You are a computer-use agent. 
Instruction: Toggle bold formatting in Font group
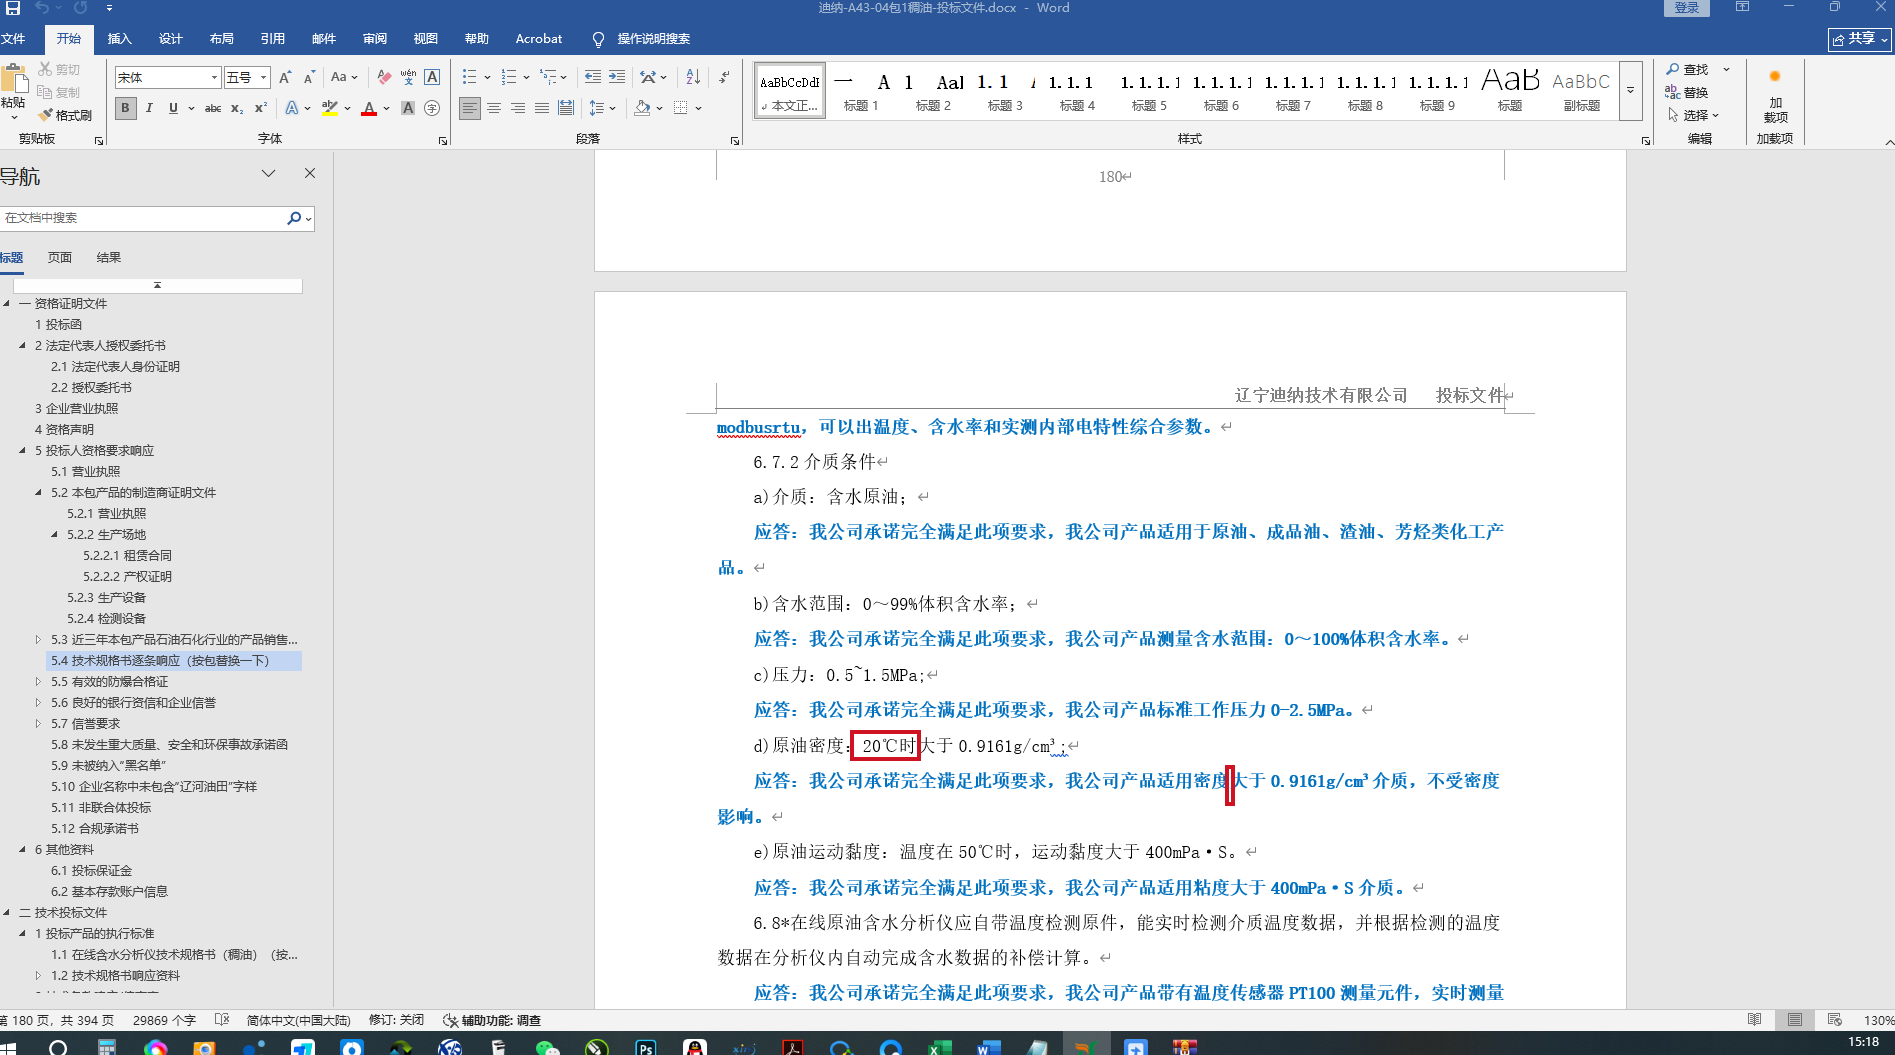pos(125,108)
